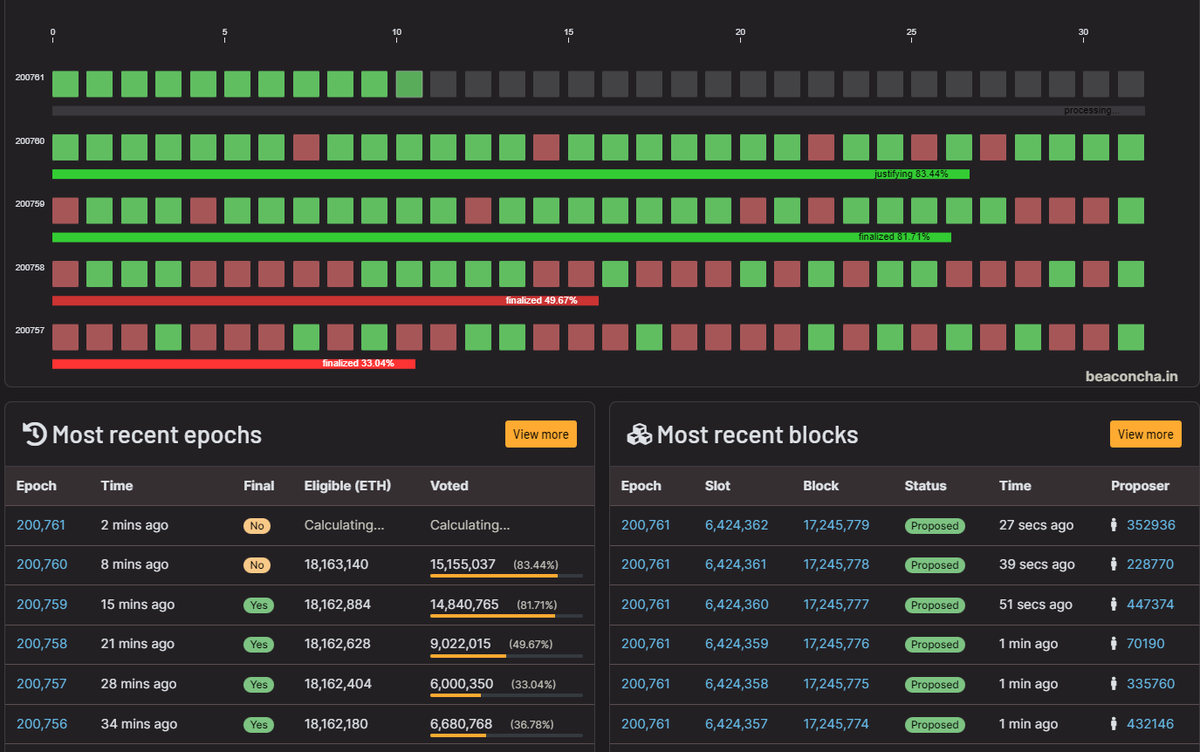
Task: Open block 17,245,778
Action: pyautogui.click(x=836, y=564)
